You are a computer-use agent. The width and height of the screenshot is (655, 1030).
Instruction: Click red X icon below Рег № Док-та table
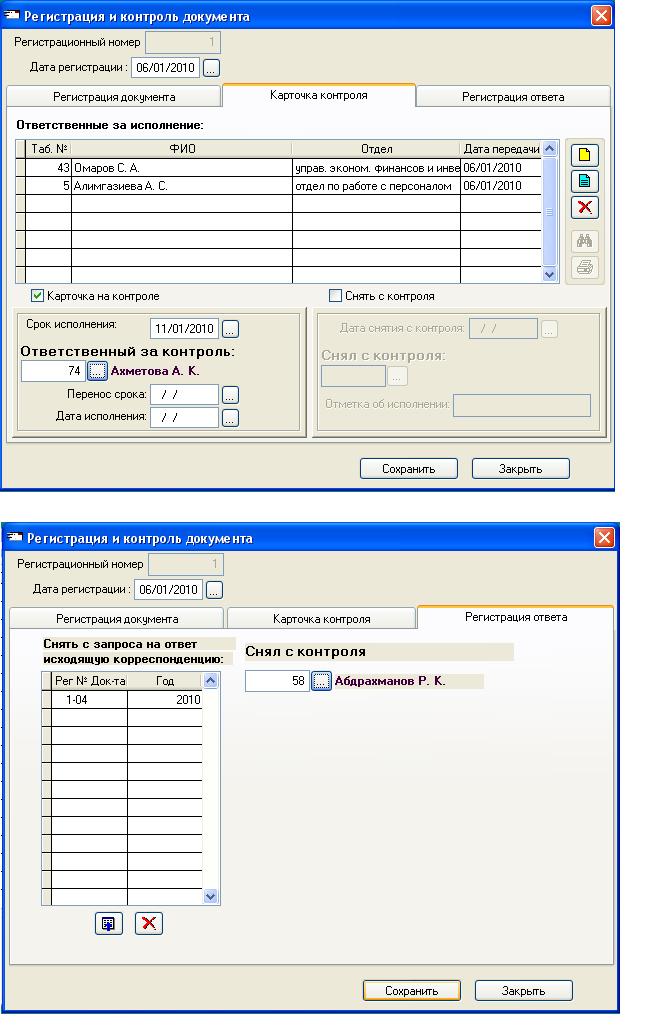[148, 924]
